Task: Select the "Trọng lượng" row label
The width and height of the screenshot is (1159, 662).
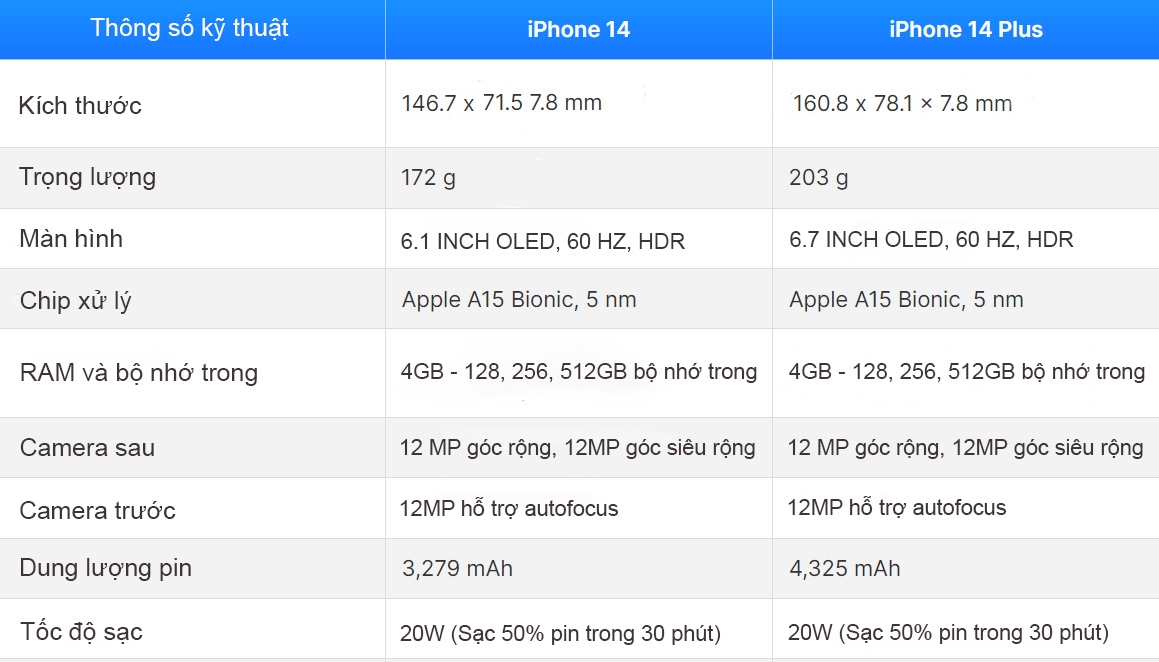Action: pos(88,177)
